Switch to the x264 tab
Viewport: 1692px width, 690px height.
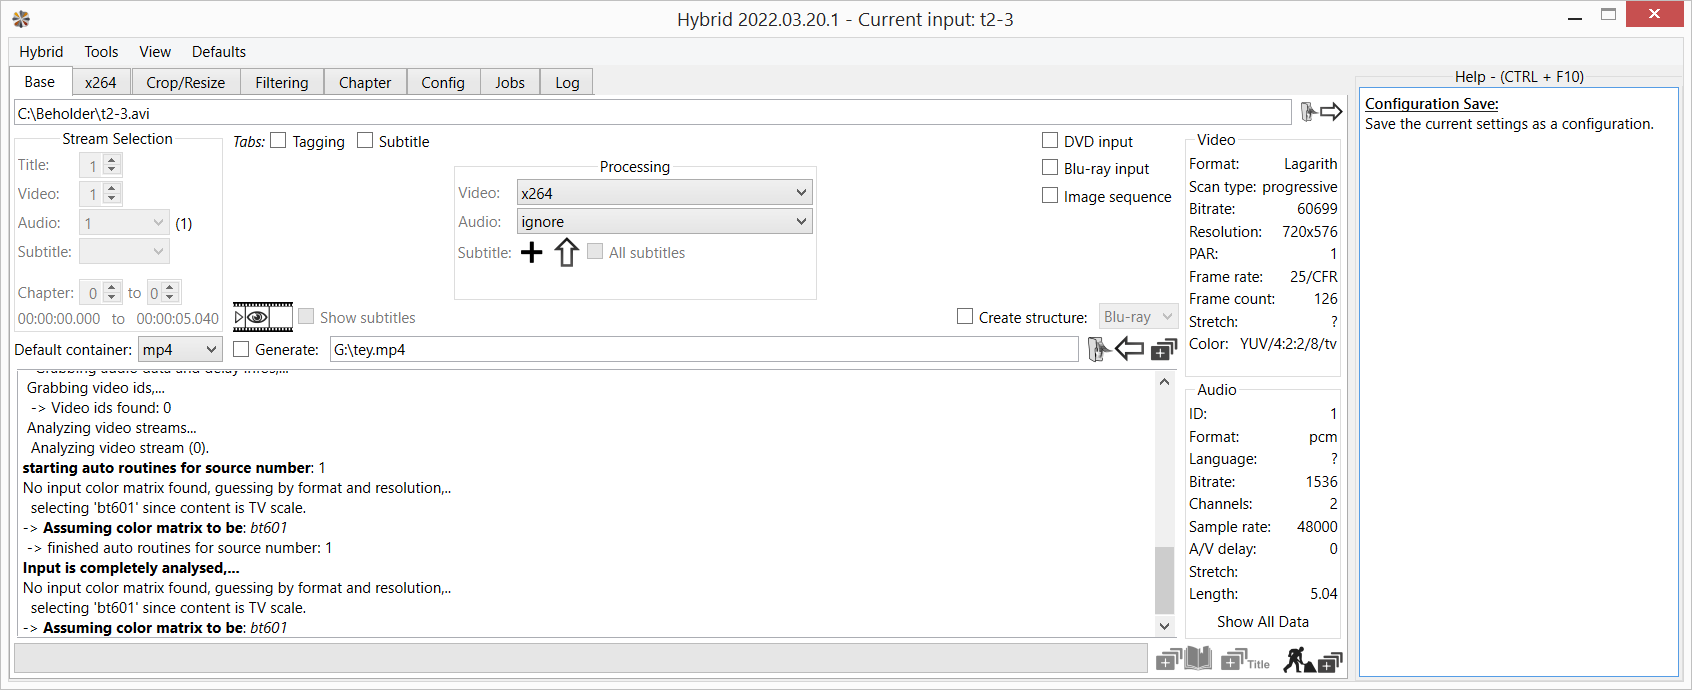tap(101, 82)
